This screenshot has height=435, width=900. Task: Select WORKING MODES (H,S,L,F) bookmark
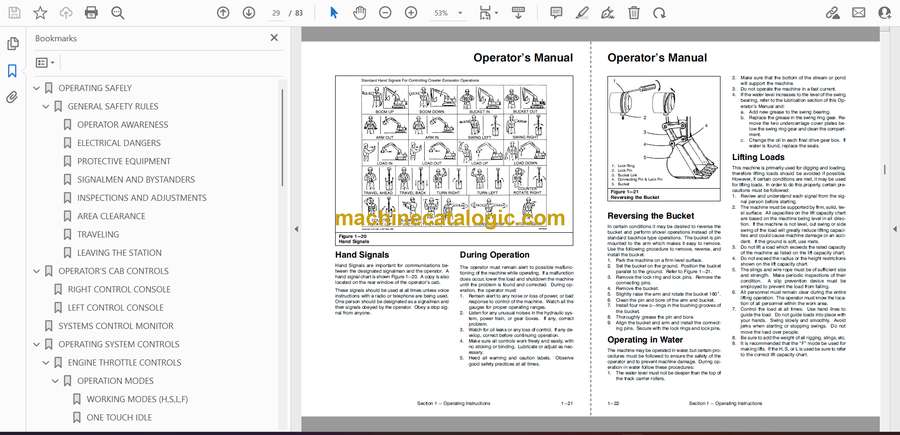137,399
